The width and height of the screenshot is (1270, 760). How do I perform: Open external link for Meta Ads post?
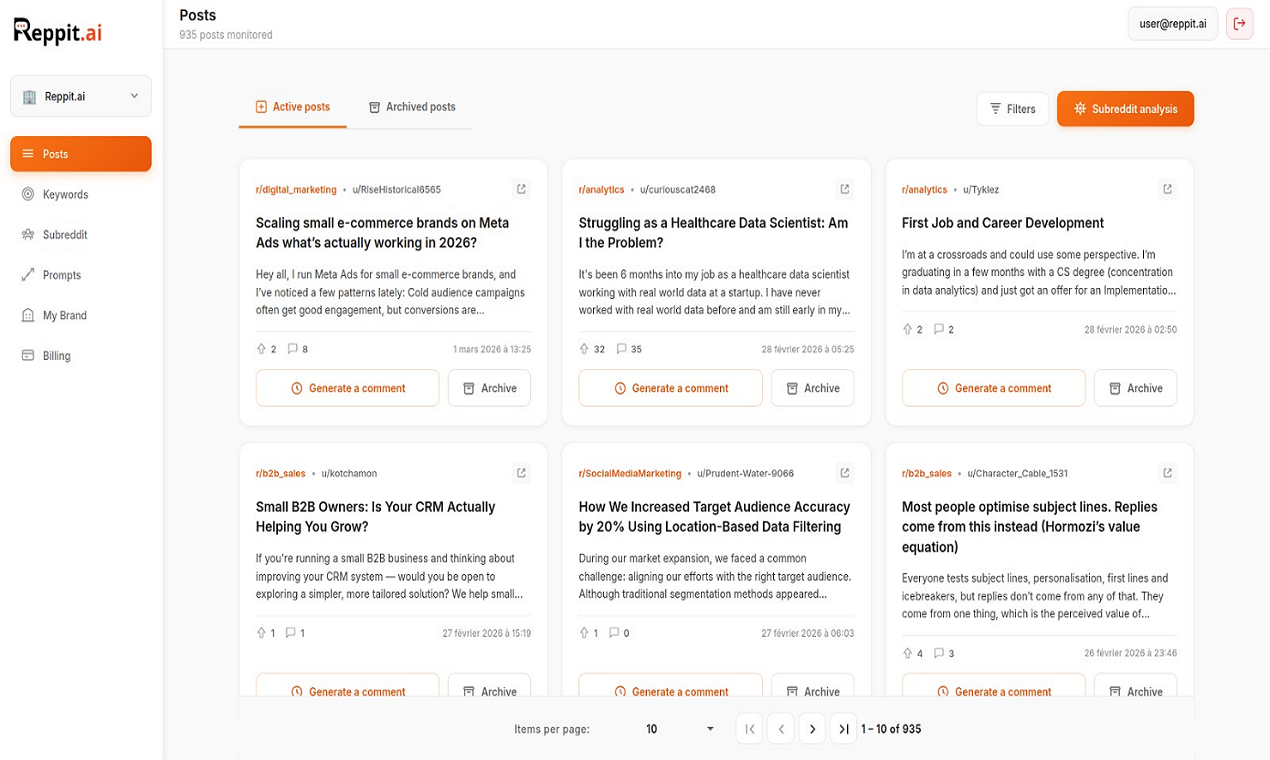(x=521, y=189)
